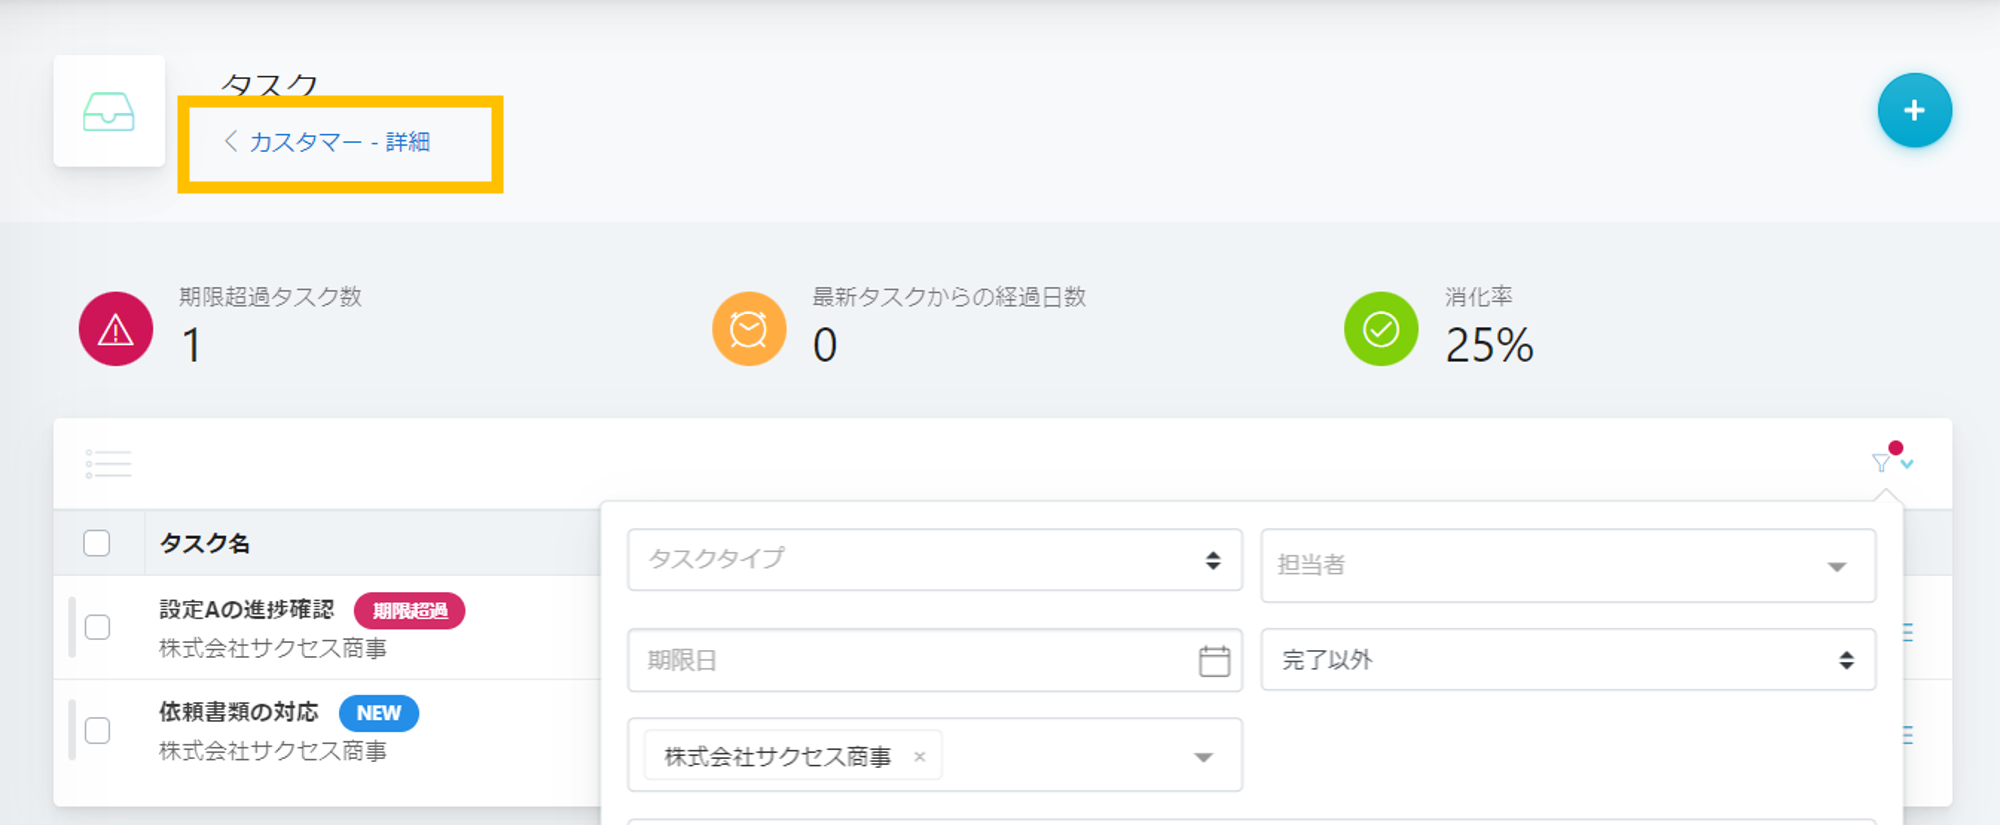Open the 担当者 dropdown
Viewport: 2000px width, 825px height.
(1568, 565)
